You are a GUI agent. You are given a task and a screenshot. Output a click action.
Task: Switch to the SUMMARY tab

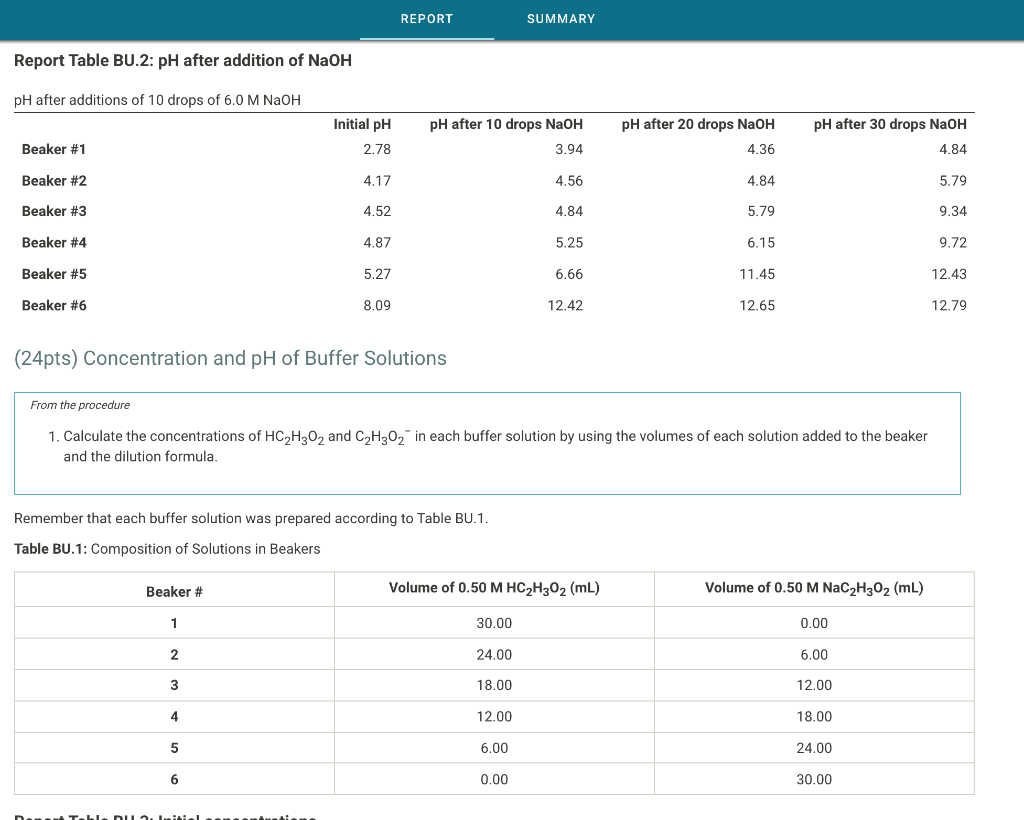[561, 19]
